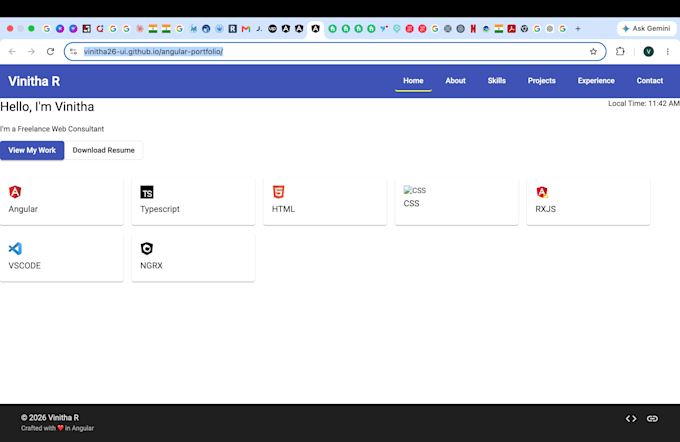Select the CSS card label text
The width and height of the screenshot is (680, 442).
pos(412,203)
